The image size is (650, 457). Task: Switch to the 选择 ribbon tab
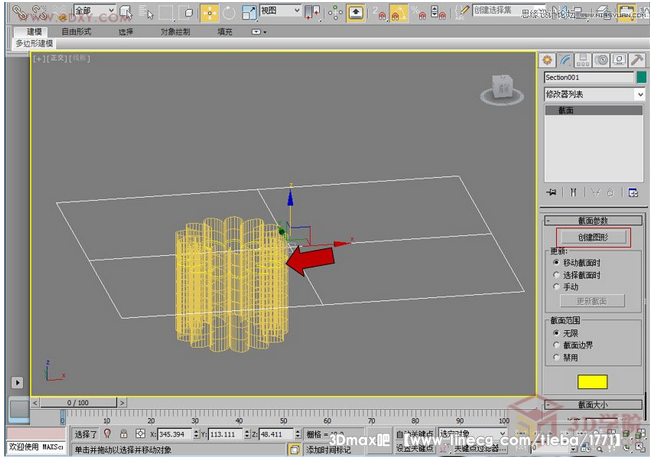click(126, 32)
